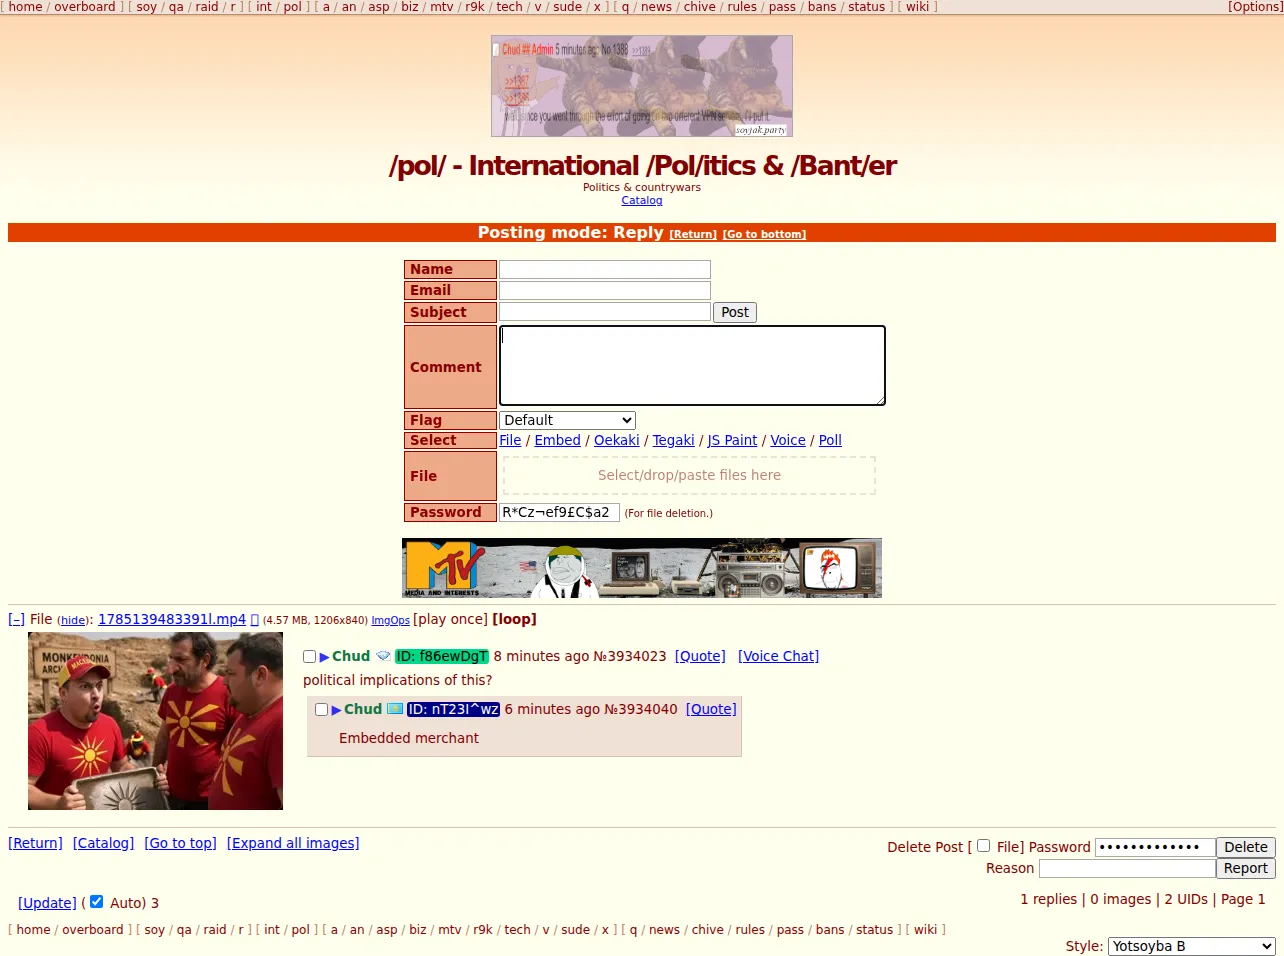Select the File option in Select row

510,441
